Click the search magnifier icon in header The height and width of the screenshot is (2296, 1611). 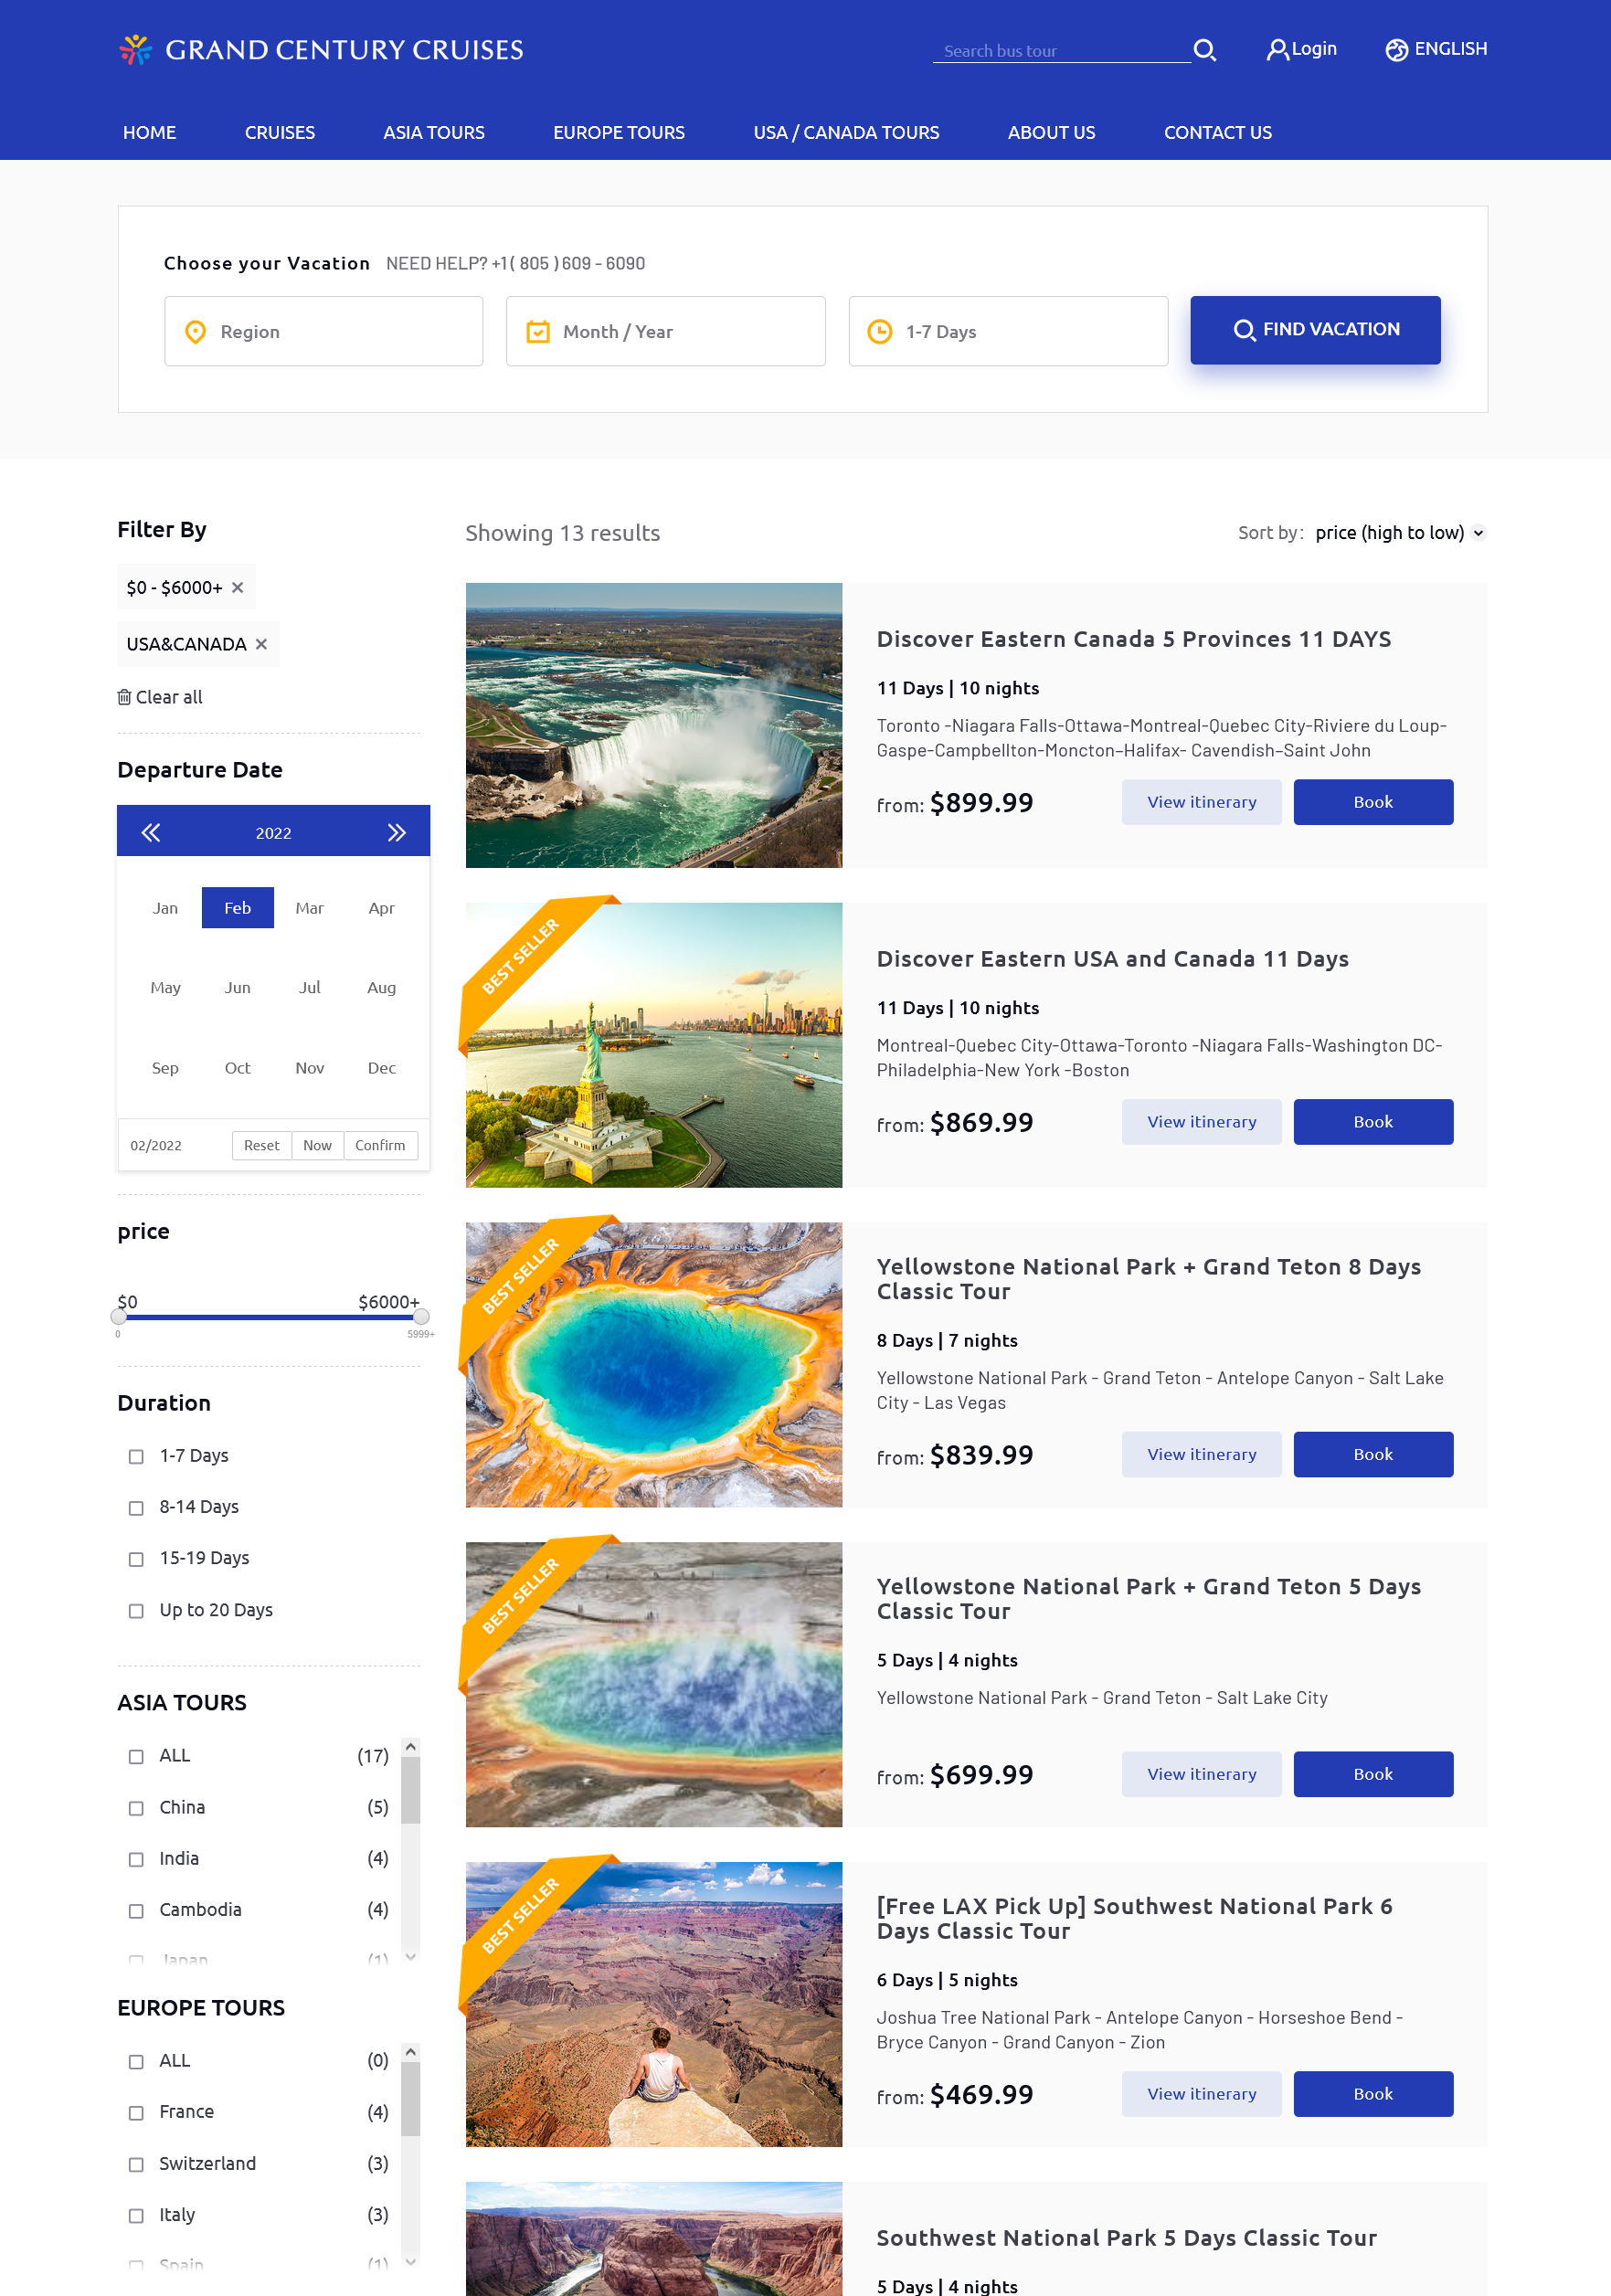1205,50
